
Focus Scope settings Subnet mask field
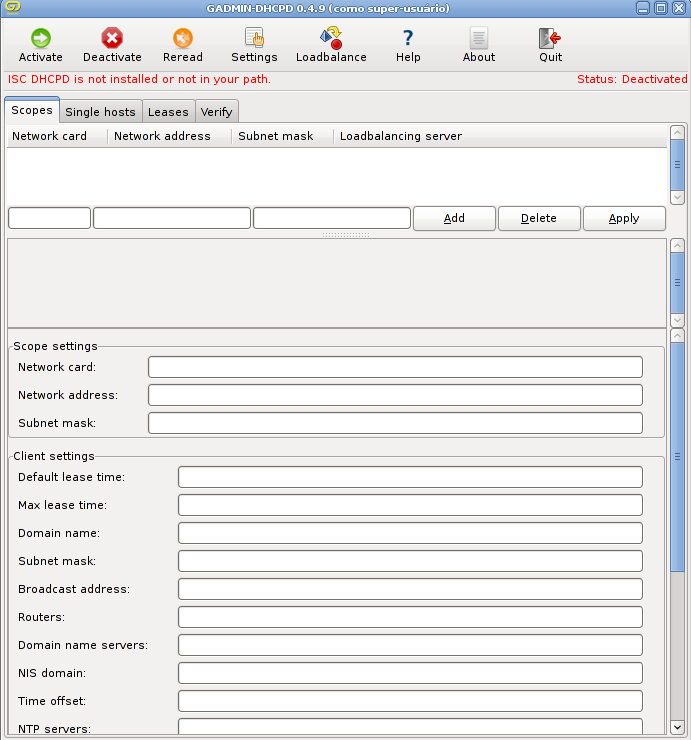(395, 423)
